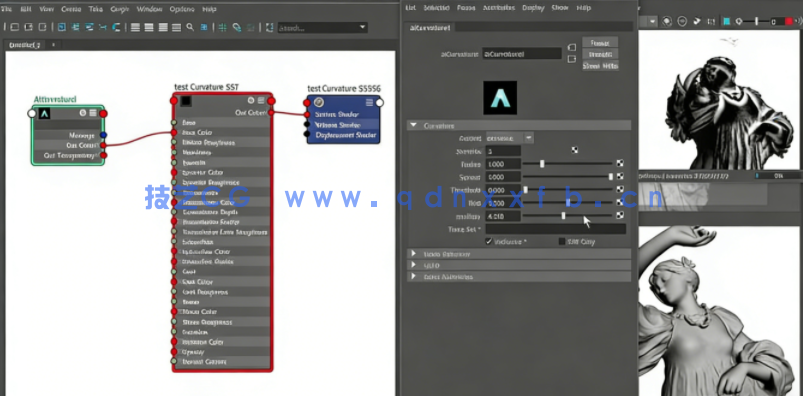803x396 pixels.
Task: Click output connection icon below it beside name
Action: pos(572,59)
